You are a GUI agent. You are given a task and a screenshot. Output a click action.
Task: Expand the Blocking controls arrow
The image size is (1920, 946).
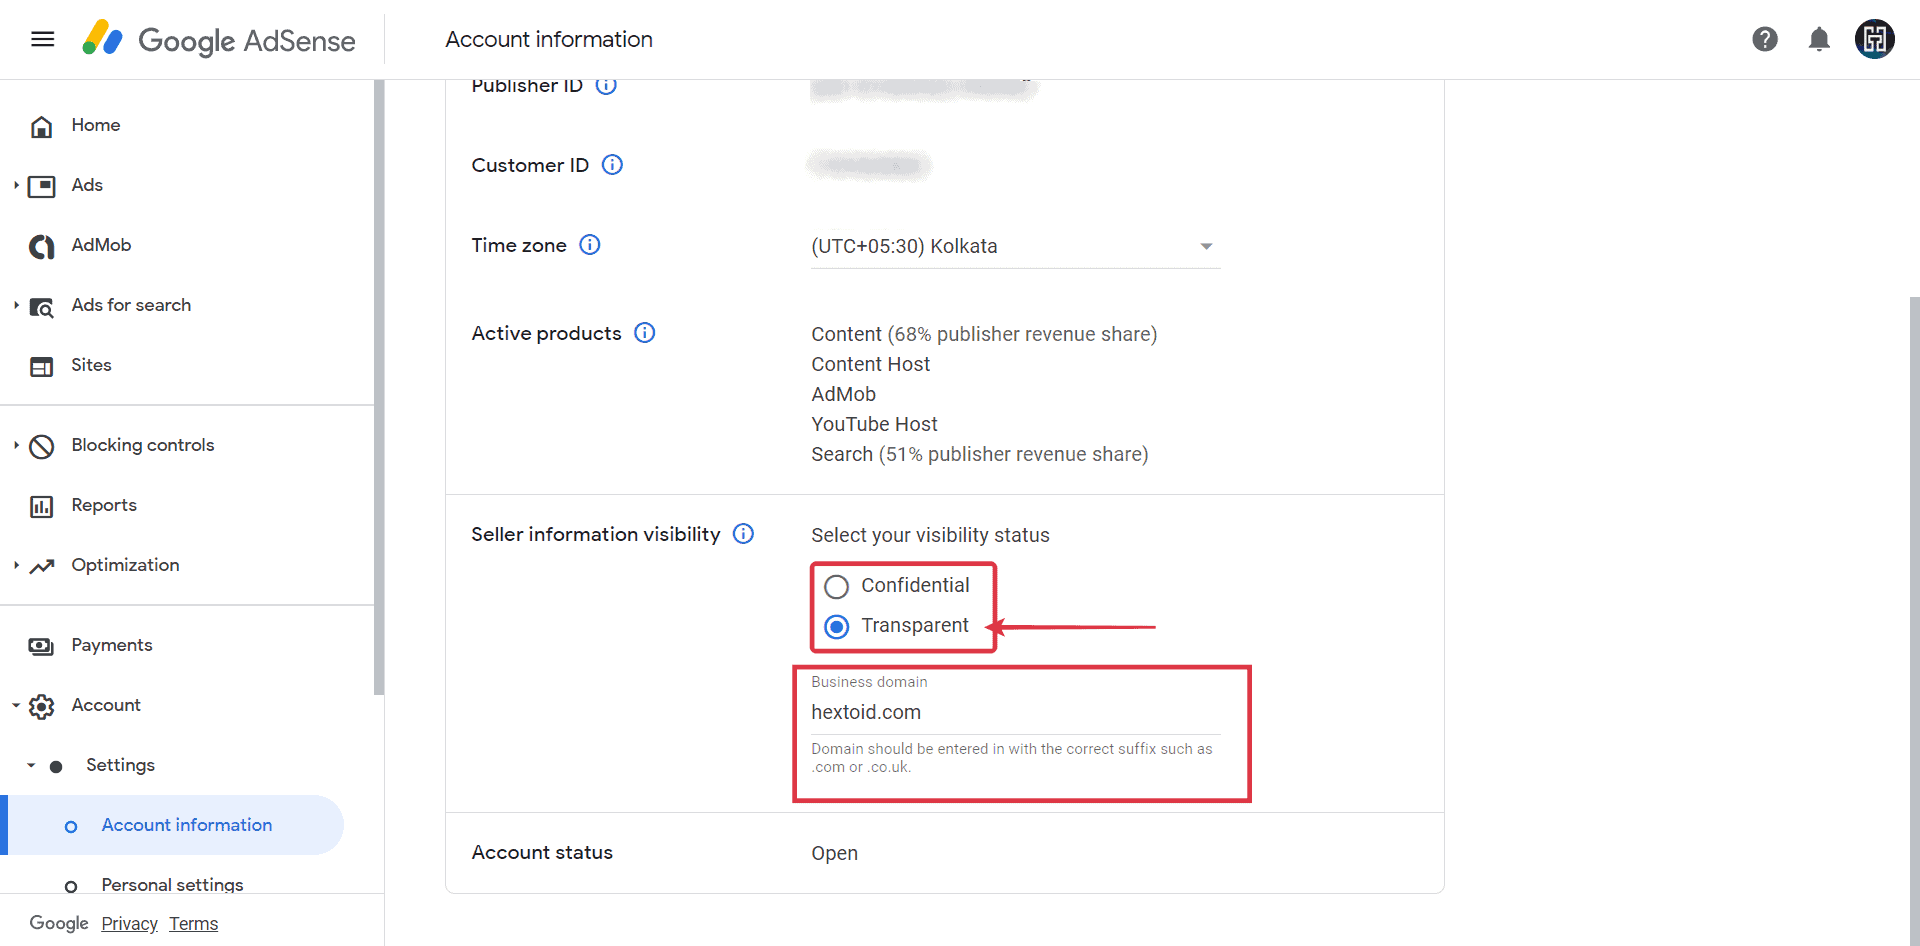pos(16,445)
